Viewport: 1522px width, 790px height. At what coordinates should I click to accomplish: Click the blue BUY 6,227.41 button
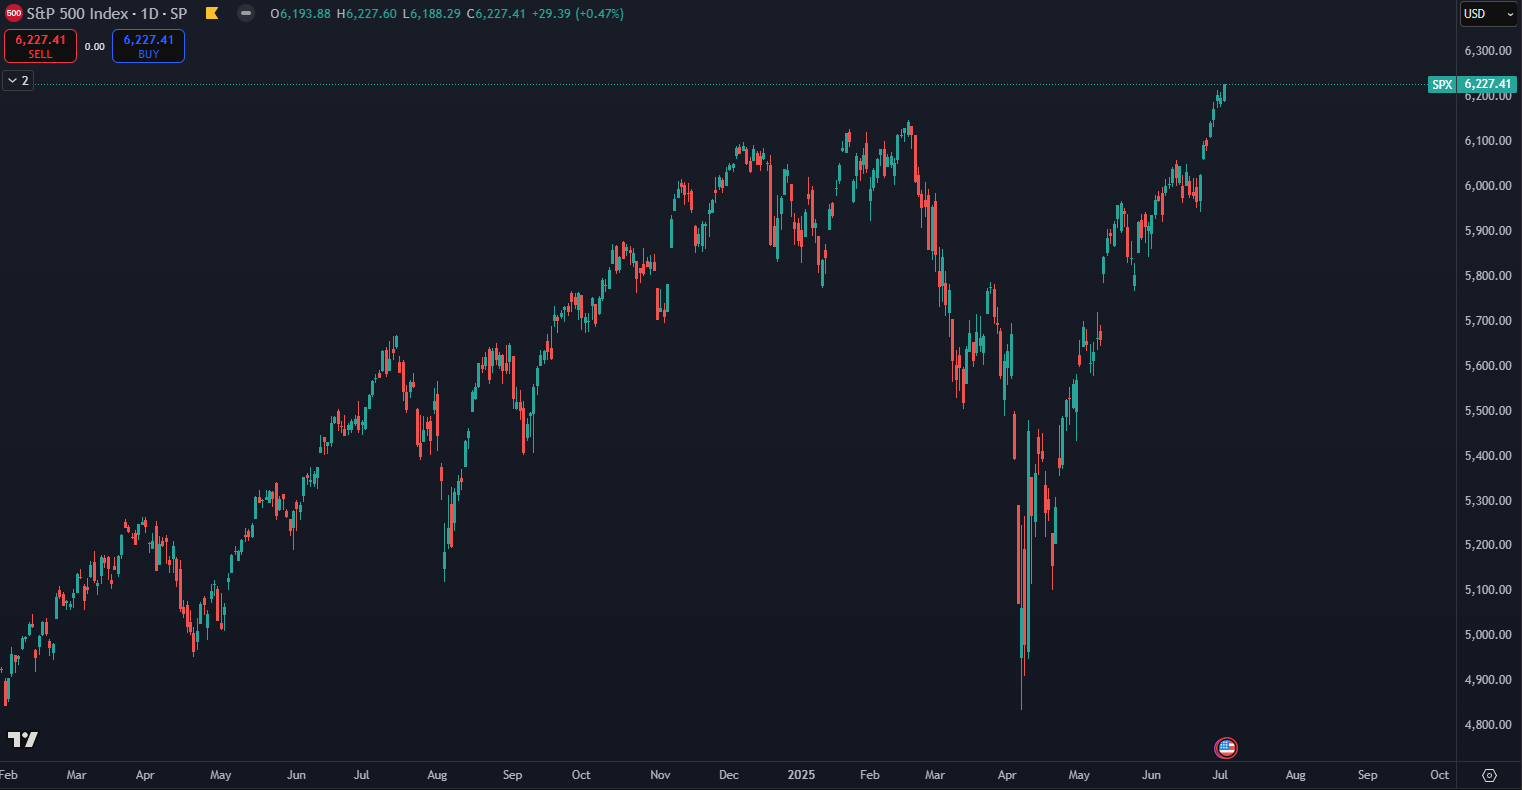click(148, 46)
